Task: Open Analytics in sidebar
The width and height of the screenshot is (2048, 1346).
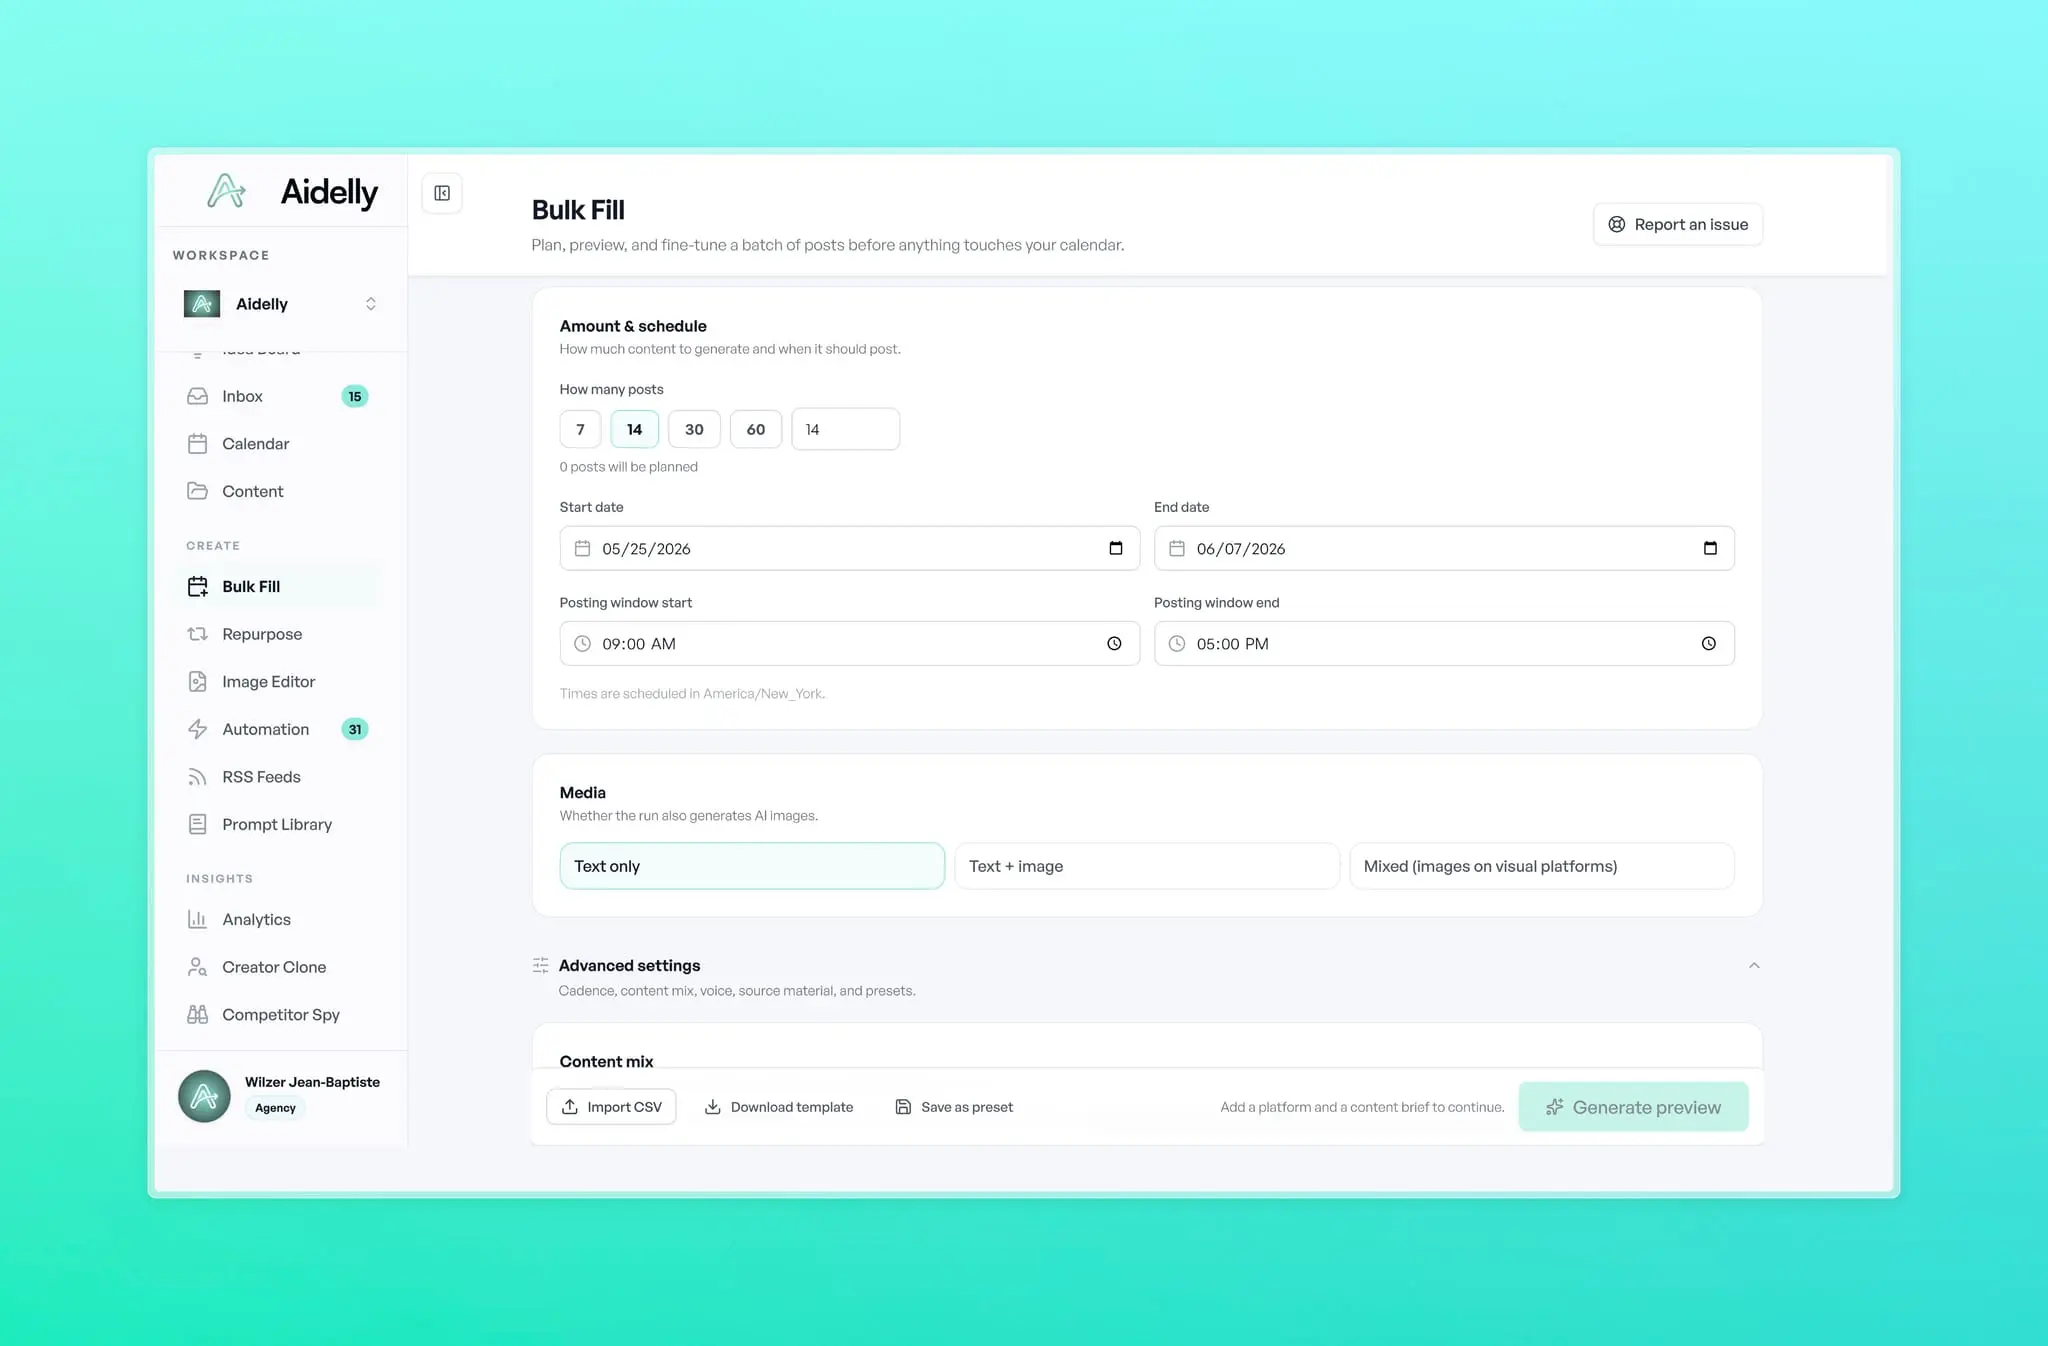Action: tap(280, 919)
